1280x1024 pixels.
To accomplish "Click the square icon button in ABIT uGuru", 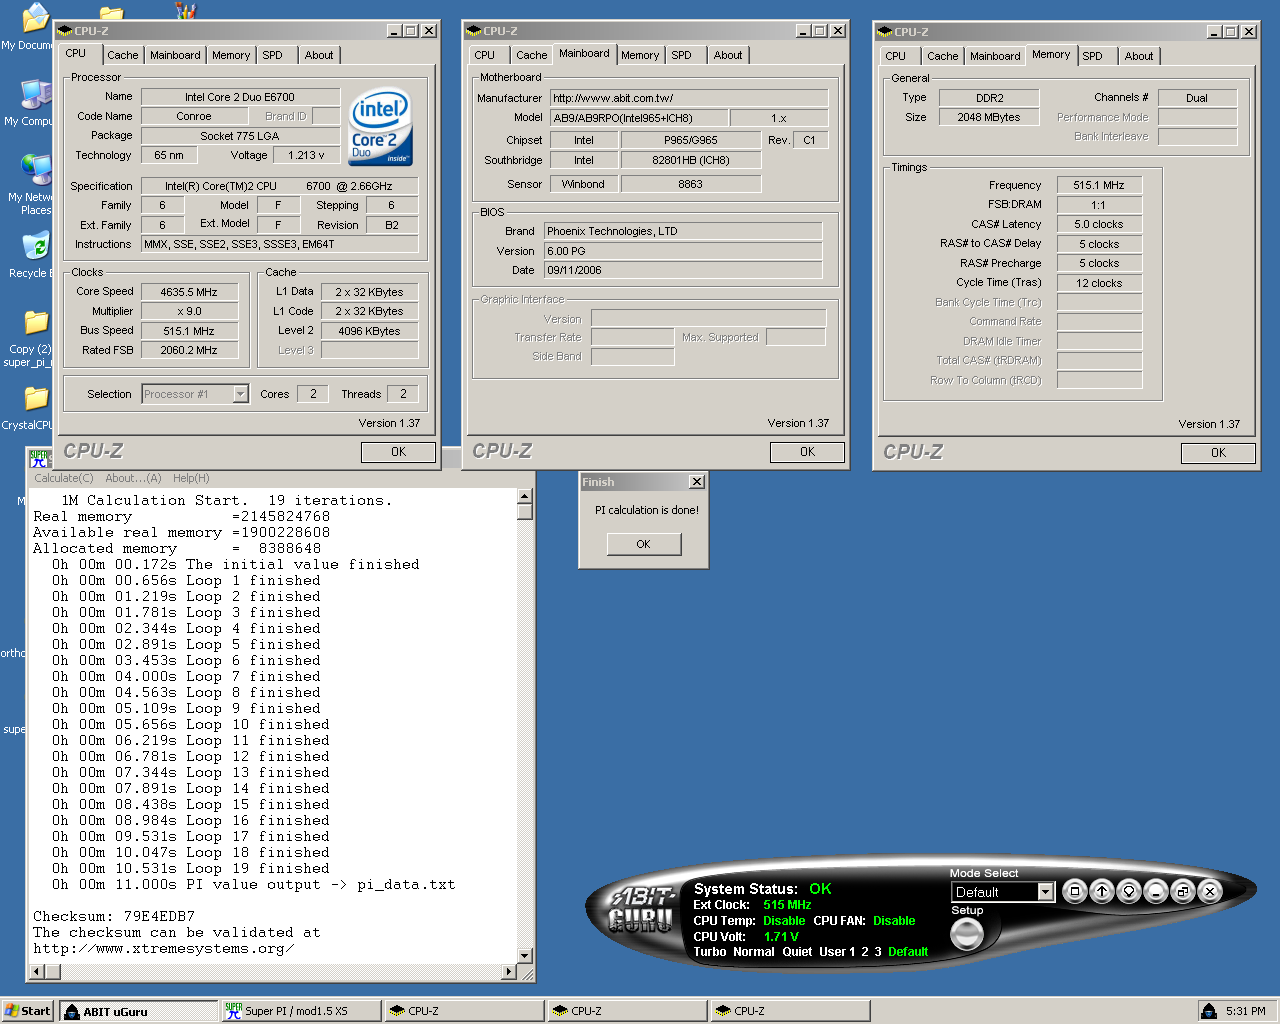I will click(x=1075, y=891).
